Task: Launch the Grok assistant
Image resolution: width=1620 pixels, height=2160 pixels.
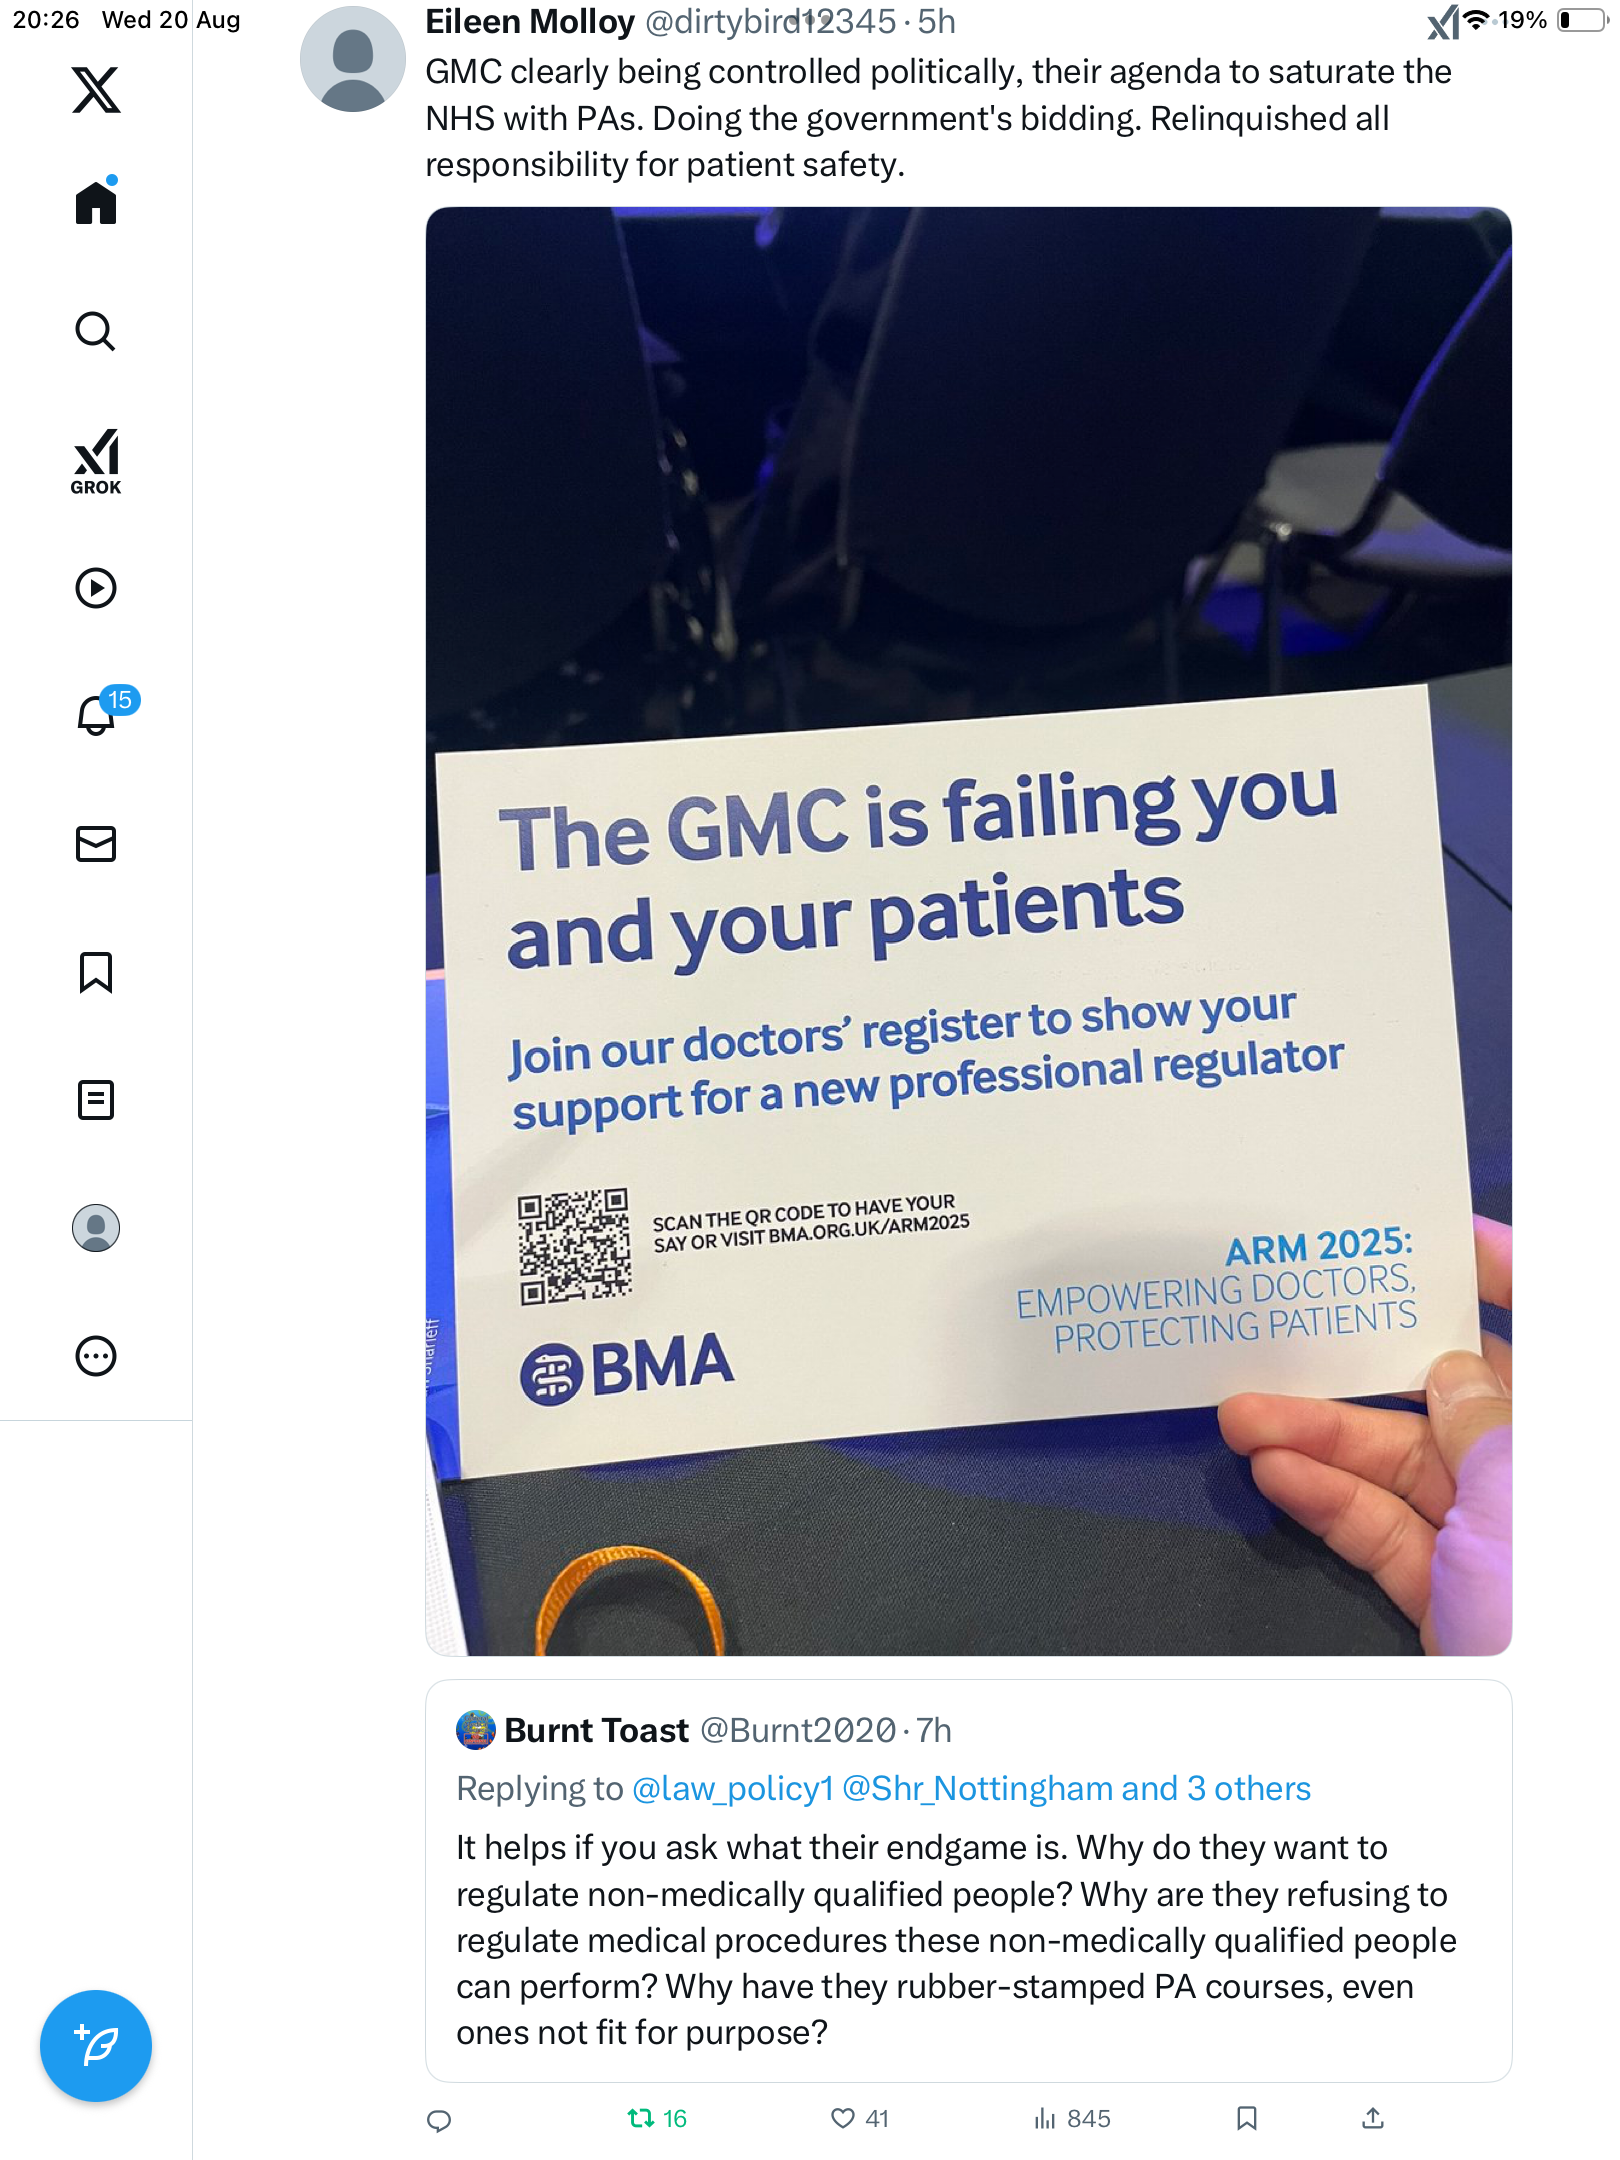Action: coord(96,461)
